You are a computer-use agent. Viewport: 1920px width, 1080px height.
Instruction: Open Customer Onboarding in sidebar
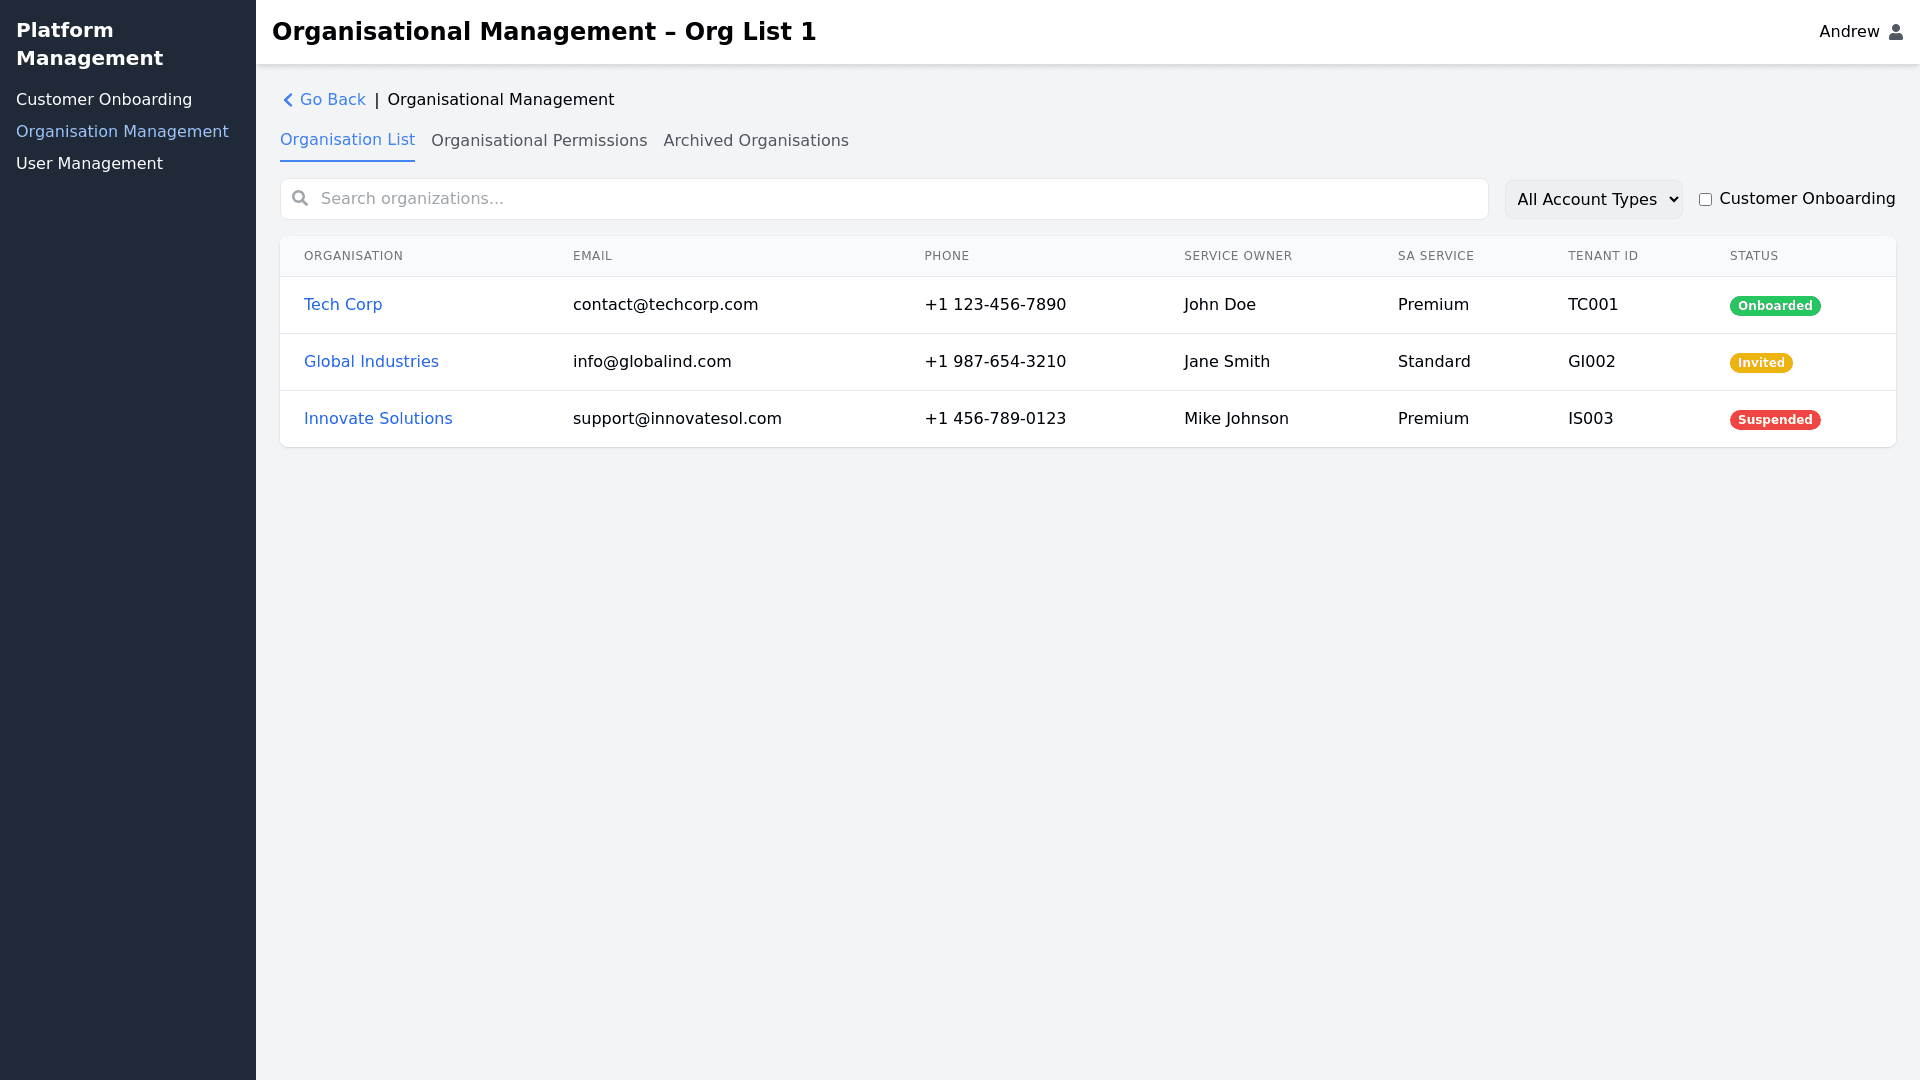point(104,100)
